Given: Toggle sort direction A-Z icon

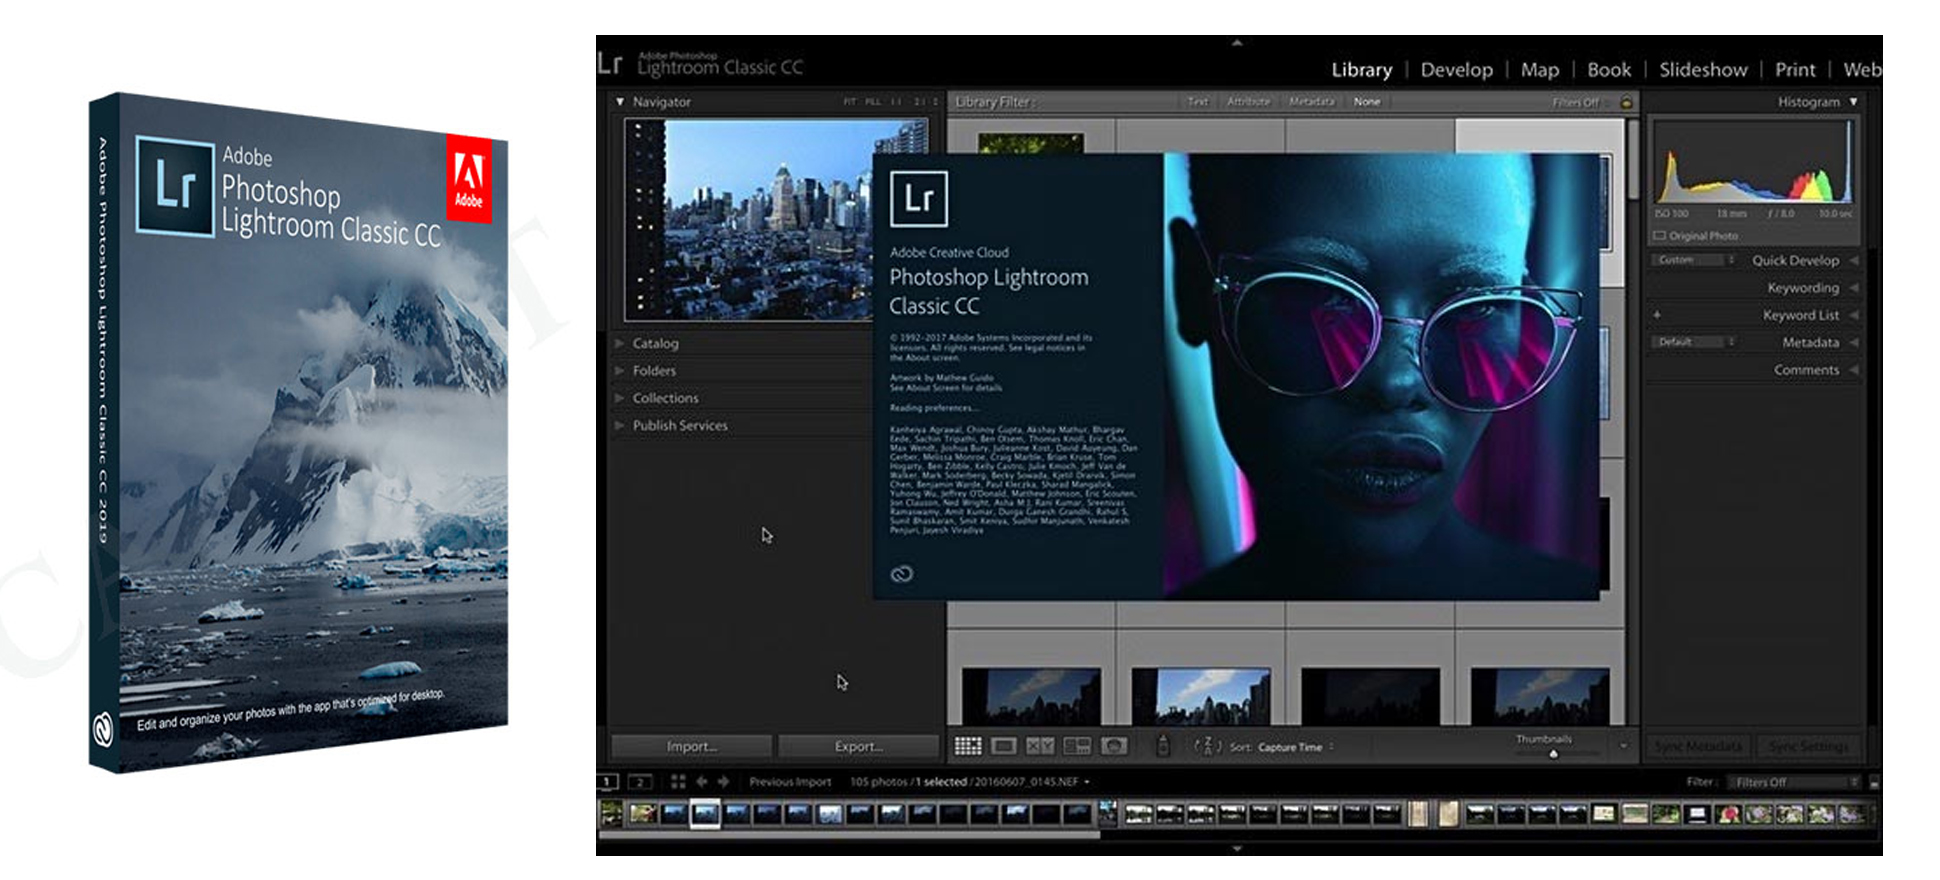Looking at the screenshot, I should click(1208, 746).
